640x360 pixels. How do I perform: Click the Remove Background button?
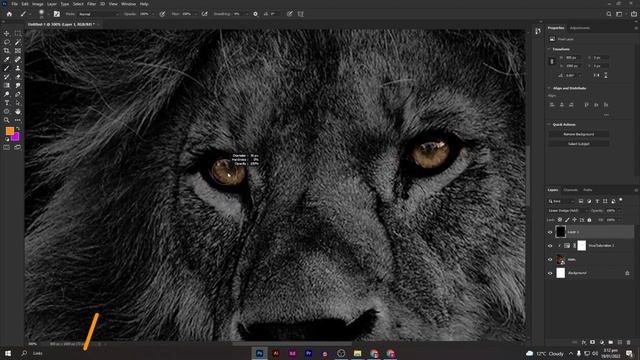(579, 134)
